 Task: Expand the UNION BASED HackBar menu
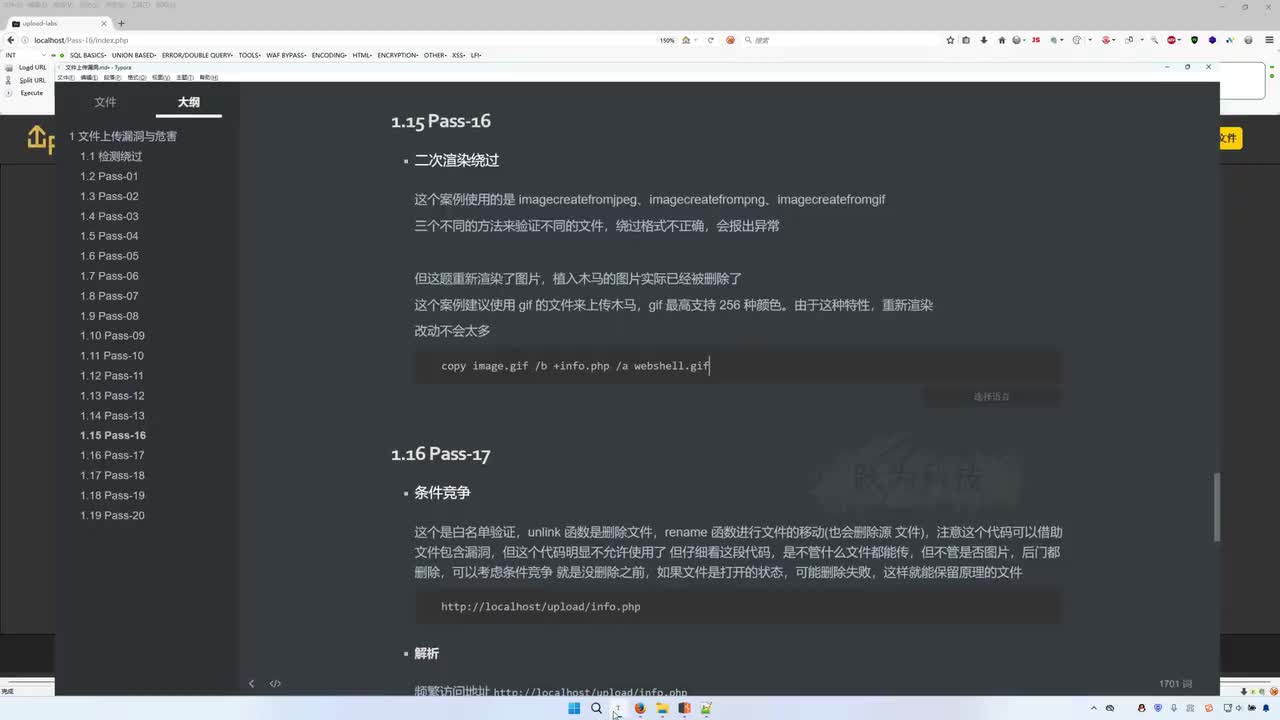tap(134, 55)
